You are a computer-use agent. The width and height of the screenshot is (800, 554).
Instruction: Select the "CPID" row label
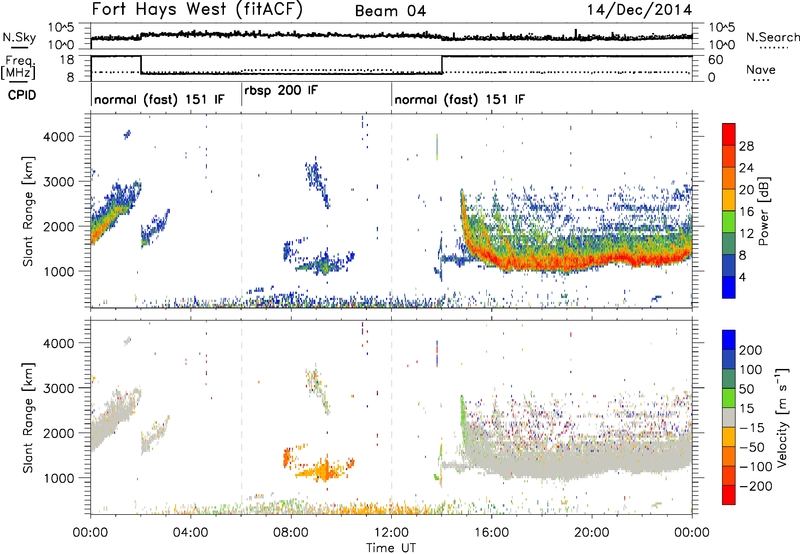(x=22, y=95)
